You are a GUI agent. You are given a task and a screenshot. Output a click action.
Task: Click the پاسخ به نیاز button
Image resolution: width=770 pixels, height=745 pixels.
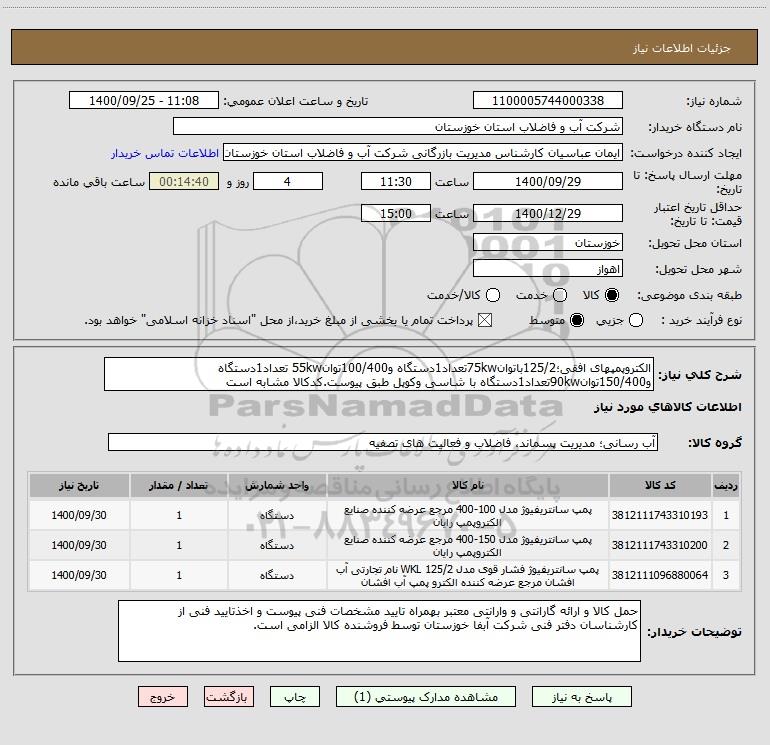582,697
